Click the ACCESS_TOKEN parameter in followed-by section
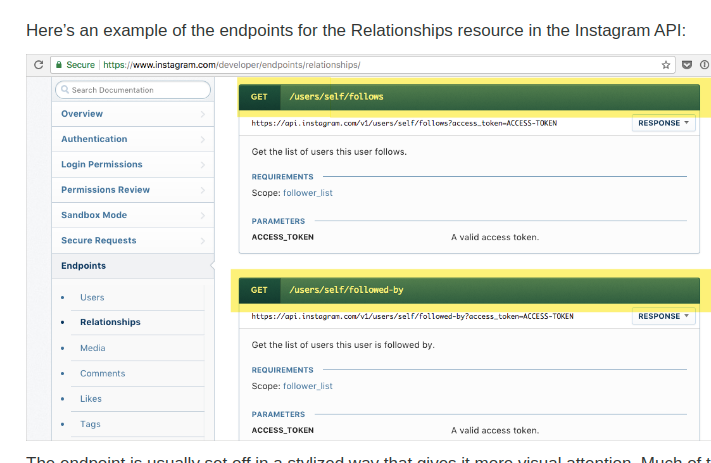 click(282, 430)
